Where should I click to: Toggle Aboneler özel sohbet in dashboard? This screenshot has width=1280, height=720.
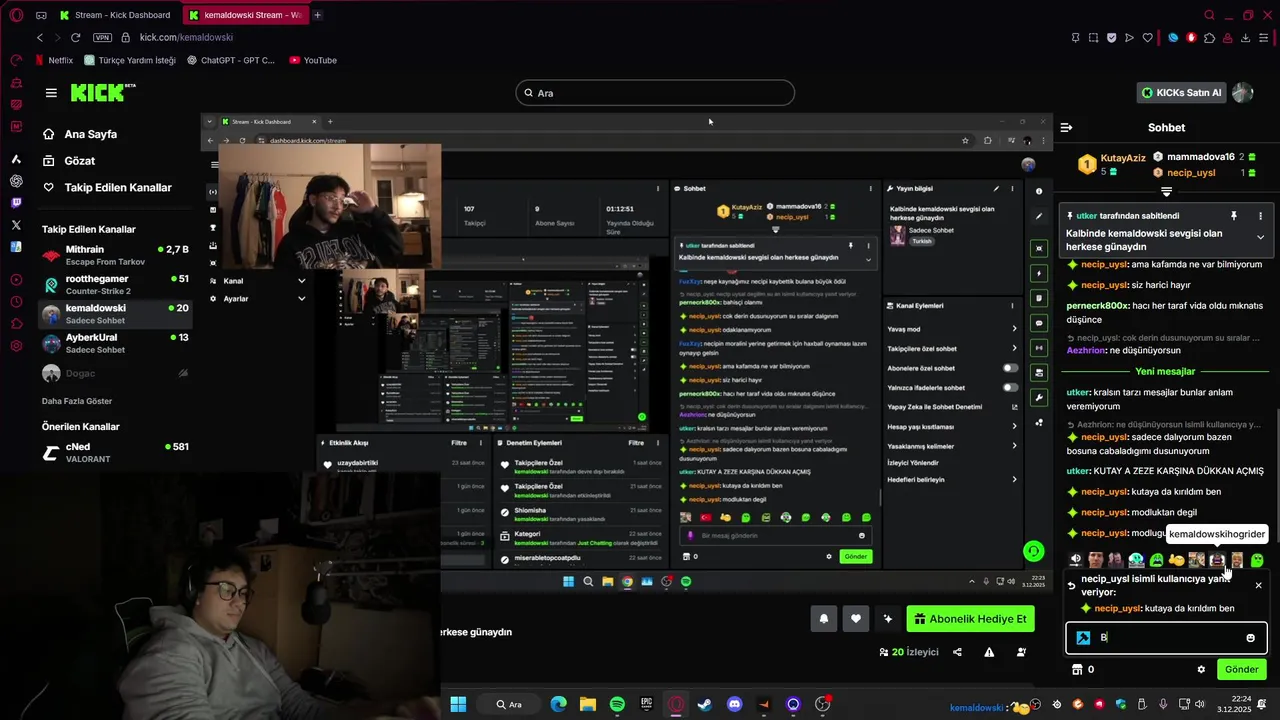tap(1010, 368)
